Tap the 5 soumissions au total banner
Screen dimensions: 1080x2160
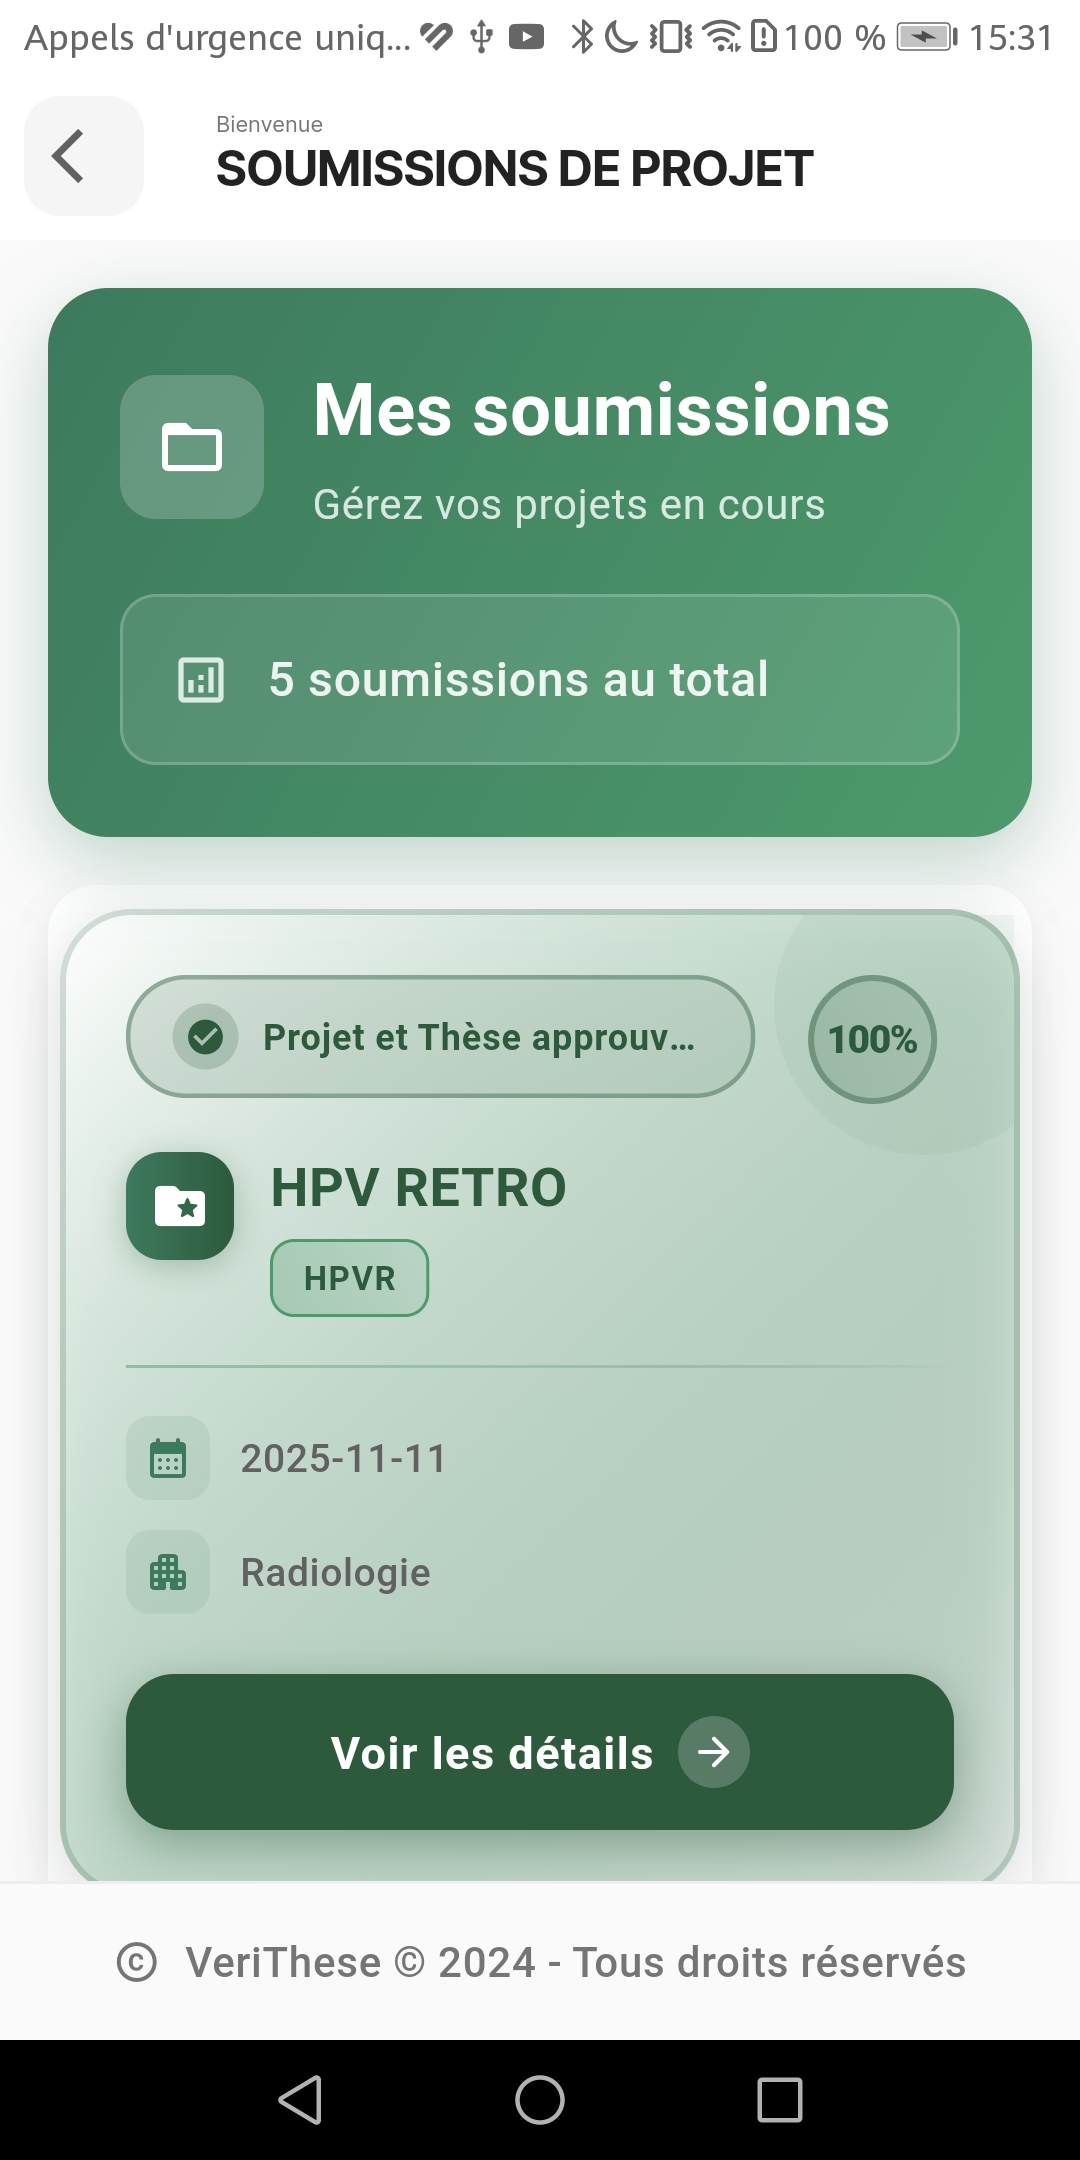pyautogui.click(x=540, y=680)
